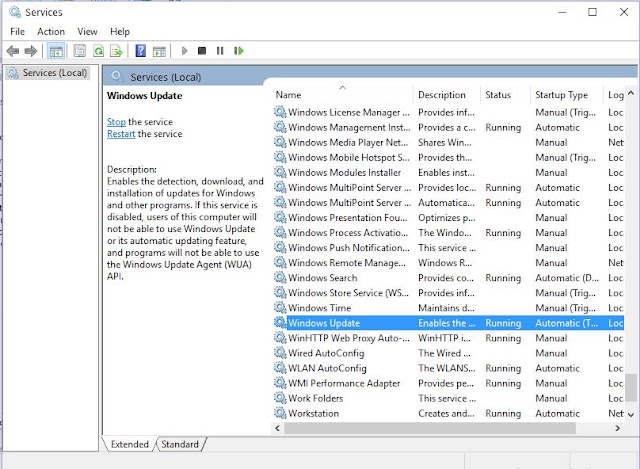Click gear icon beside WLAN AutoConfig row
This screenshot has height=469, width=640.
click(280, 368)
